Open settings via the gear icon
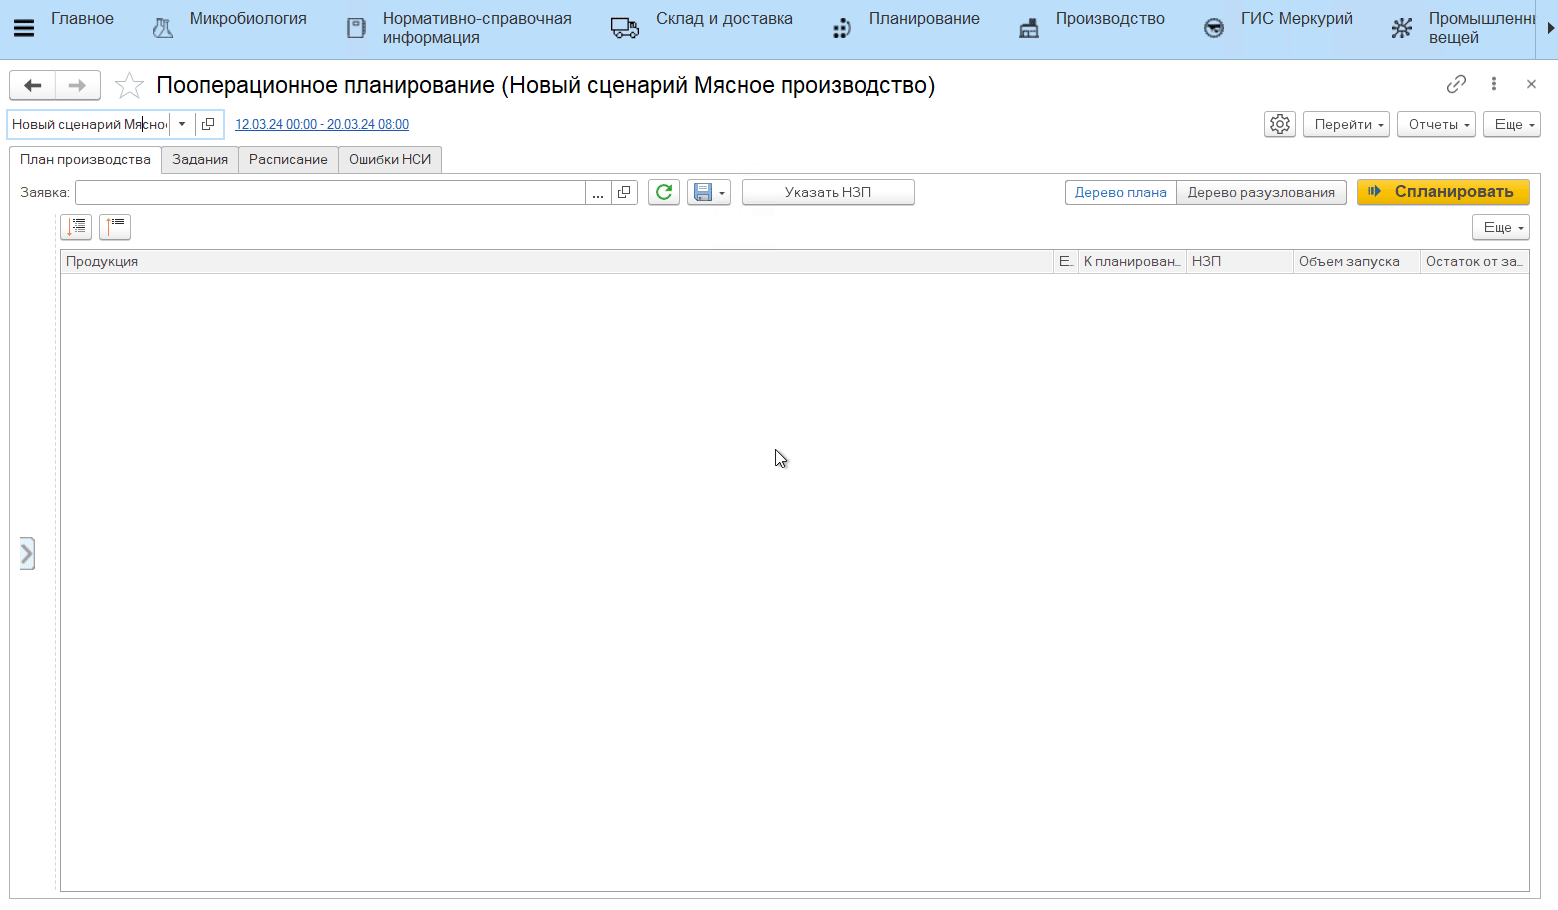Image resolution: width=1558 pixels, height=910 pixels. [1280, 124]
